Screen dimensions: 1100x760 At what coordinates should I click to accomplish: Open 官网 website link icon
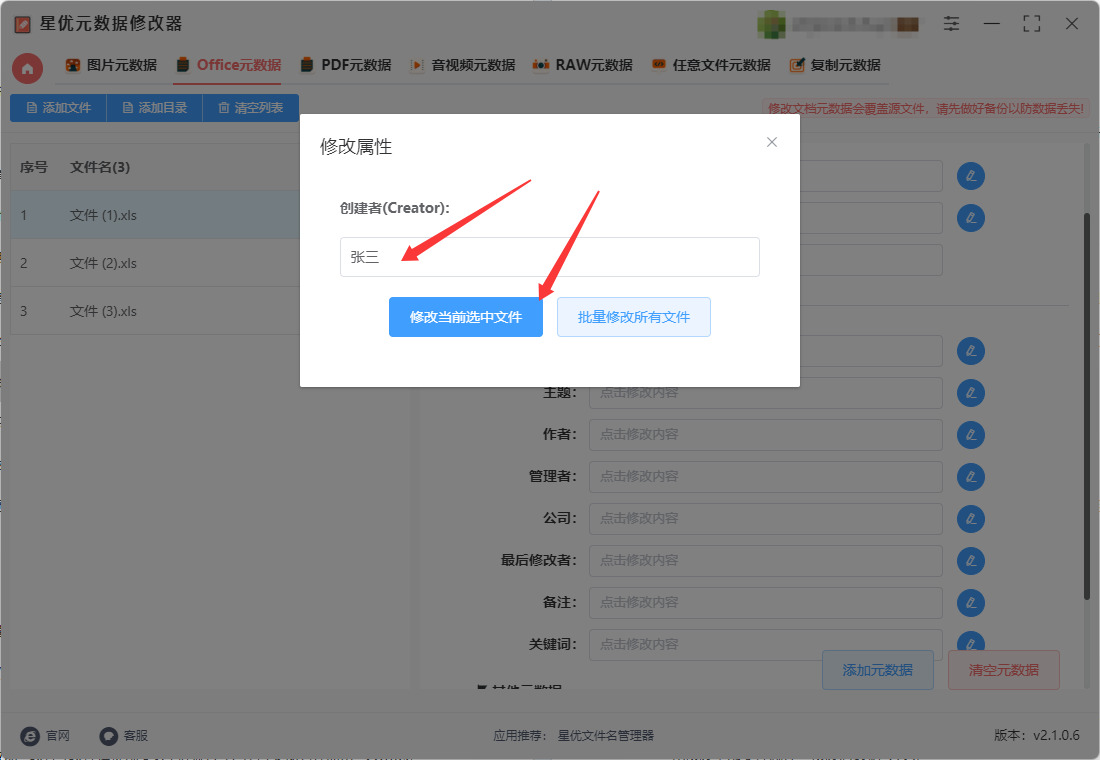click(29, 735)
